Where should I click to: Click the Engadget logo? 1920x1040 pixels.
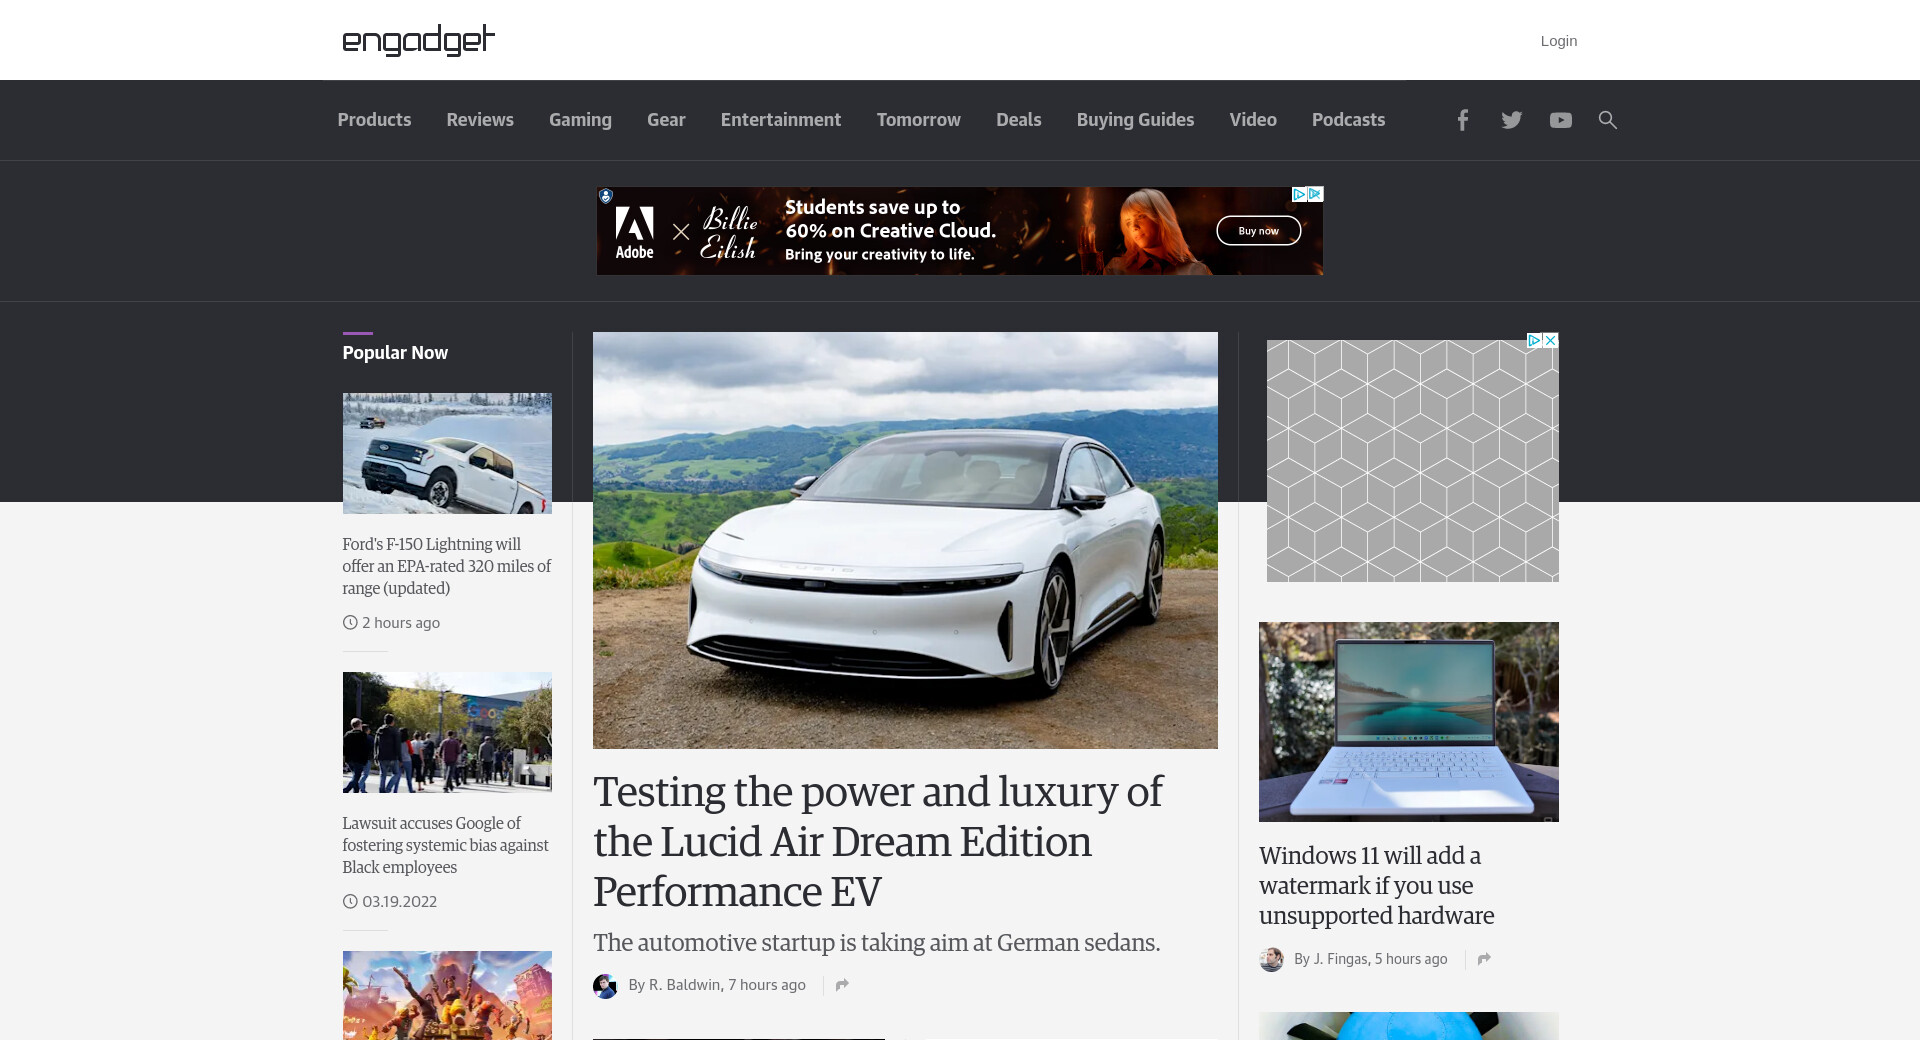[x=418, y=40]
